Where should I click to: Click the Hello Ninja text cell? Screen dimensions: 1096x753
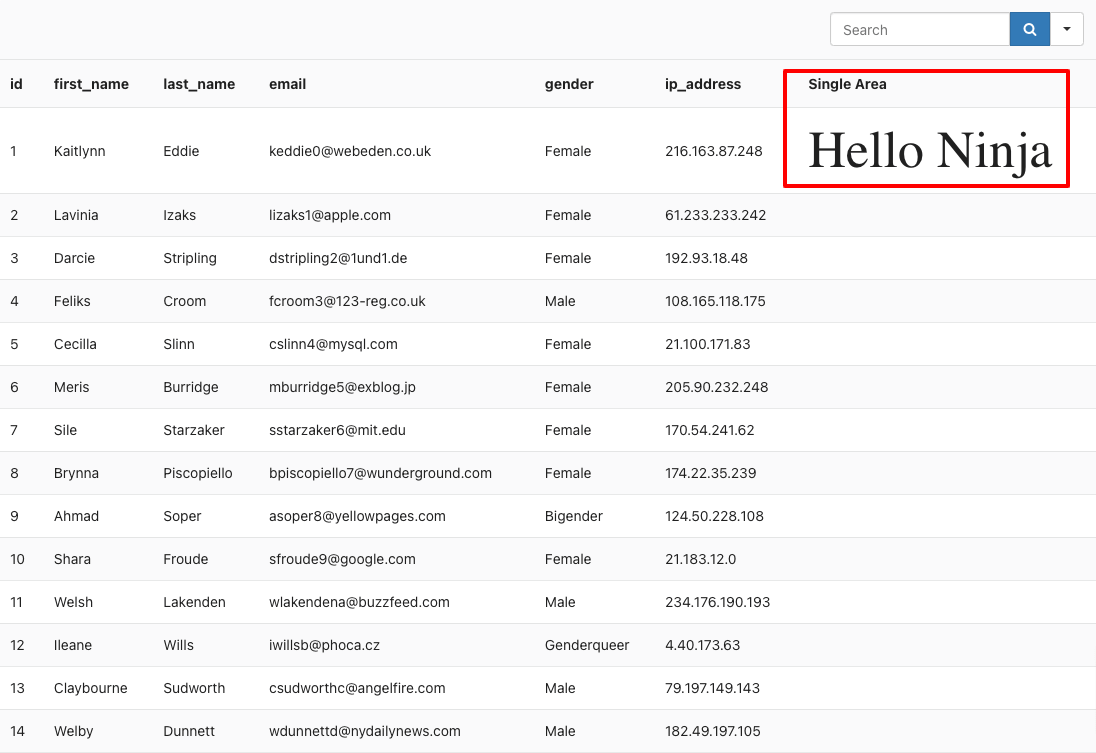[929, 151]
